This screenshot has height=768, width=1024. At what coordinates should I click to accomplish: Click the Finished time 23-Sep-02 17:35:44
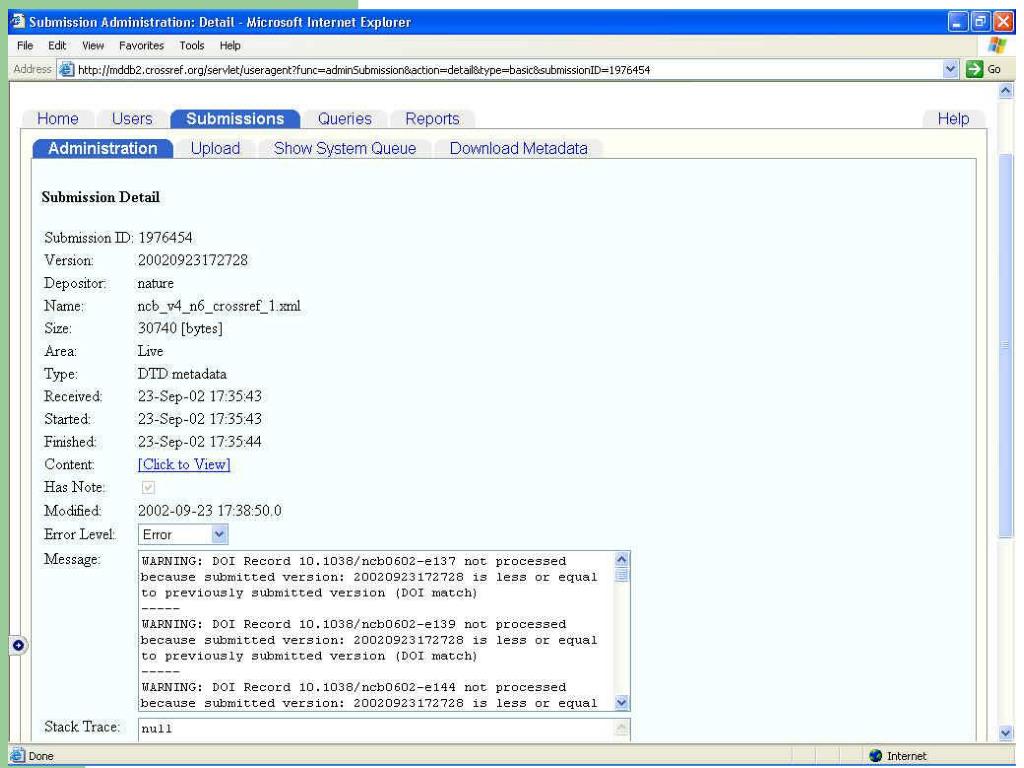[200, 442]
